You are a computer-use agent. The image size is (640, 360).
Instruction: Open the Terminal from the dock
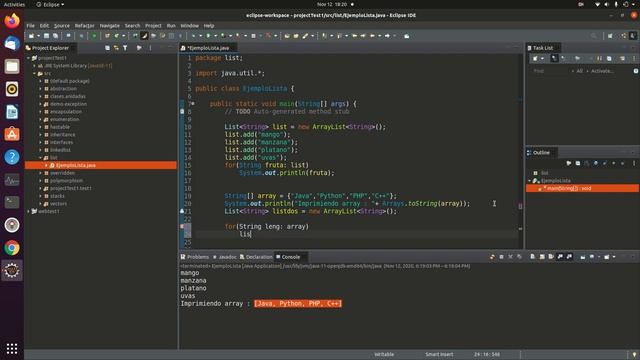click(x=12, y=202)
